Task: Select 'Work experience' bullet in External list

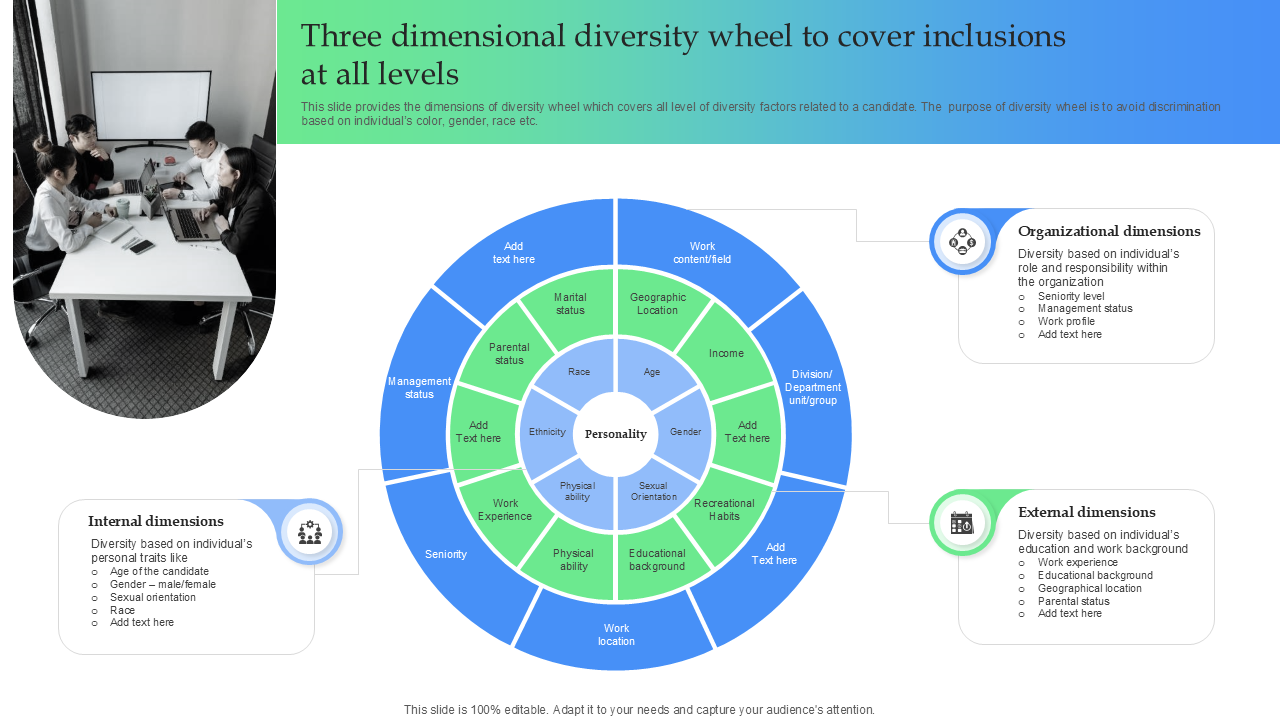Action: pyautogui.click(x=1078, y=563)
